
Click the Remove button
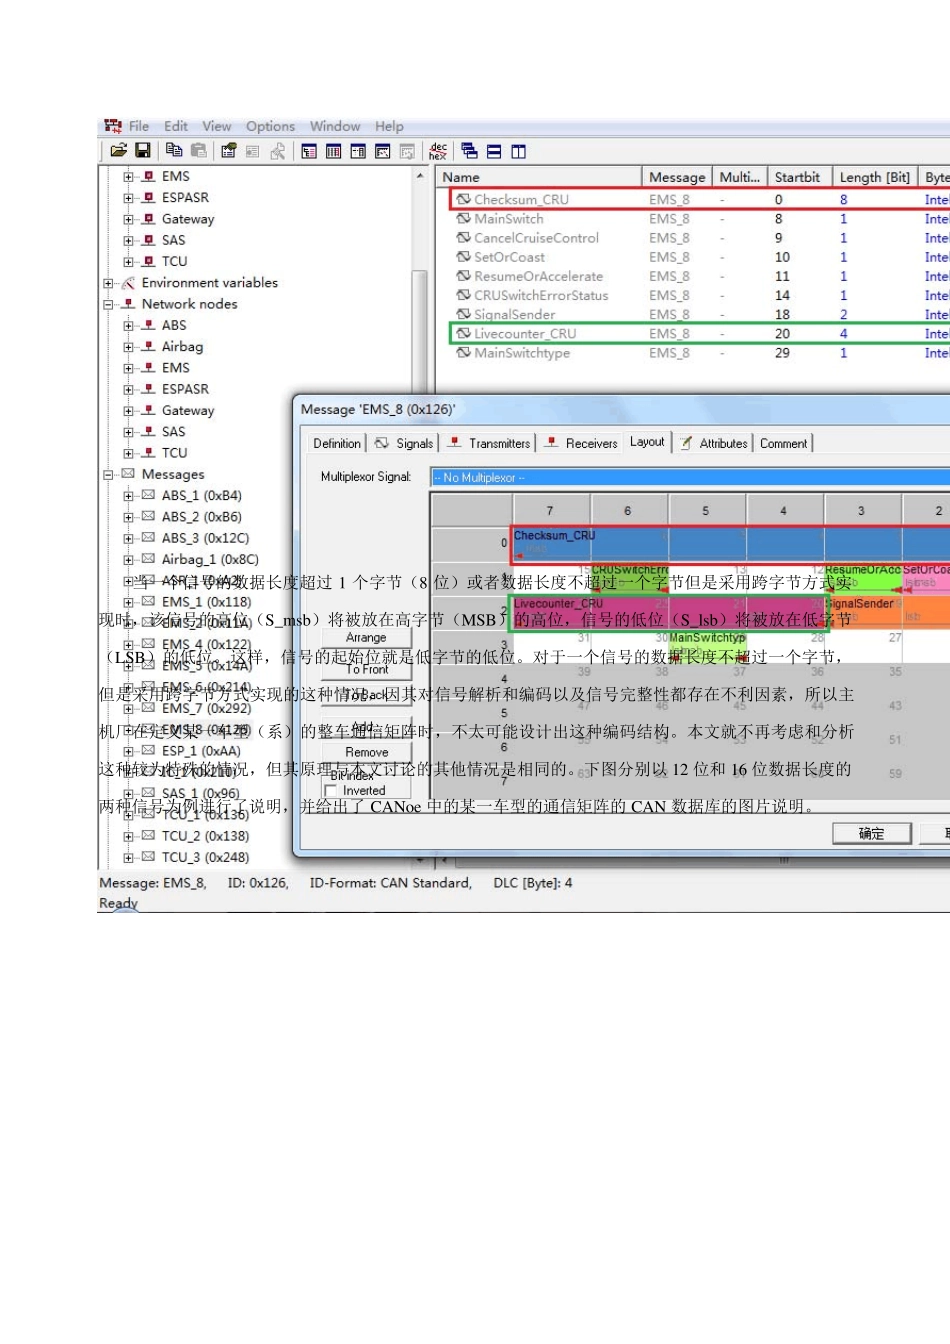pyautogui.click(x=366, y=752)
